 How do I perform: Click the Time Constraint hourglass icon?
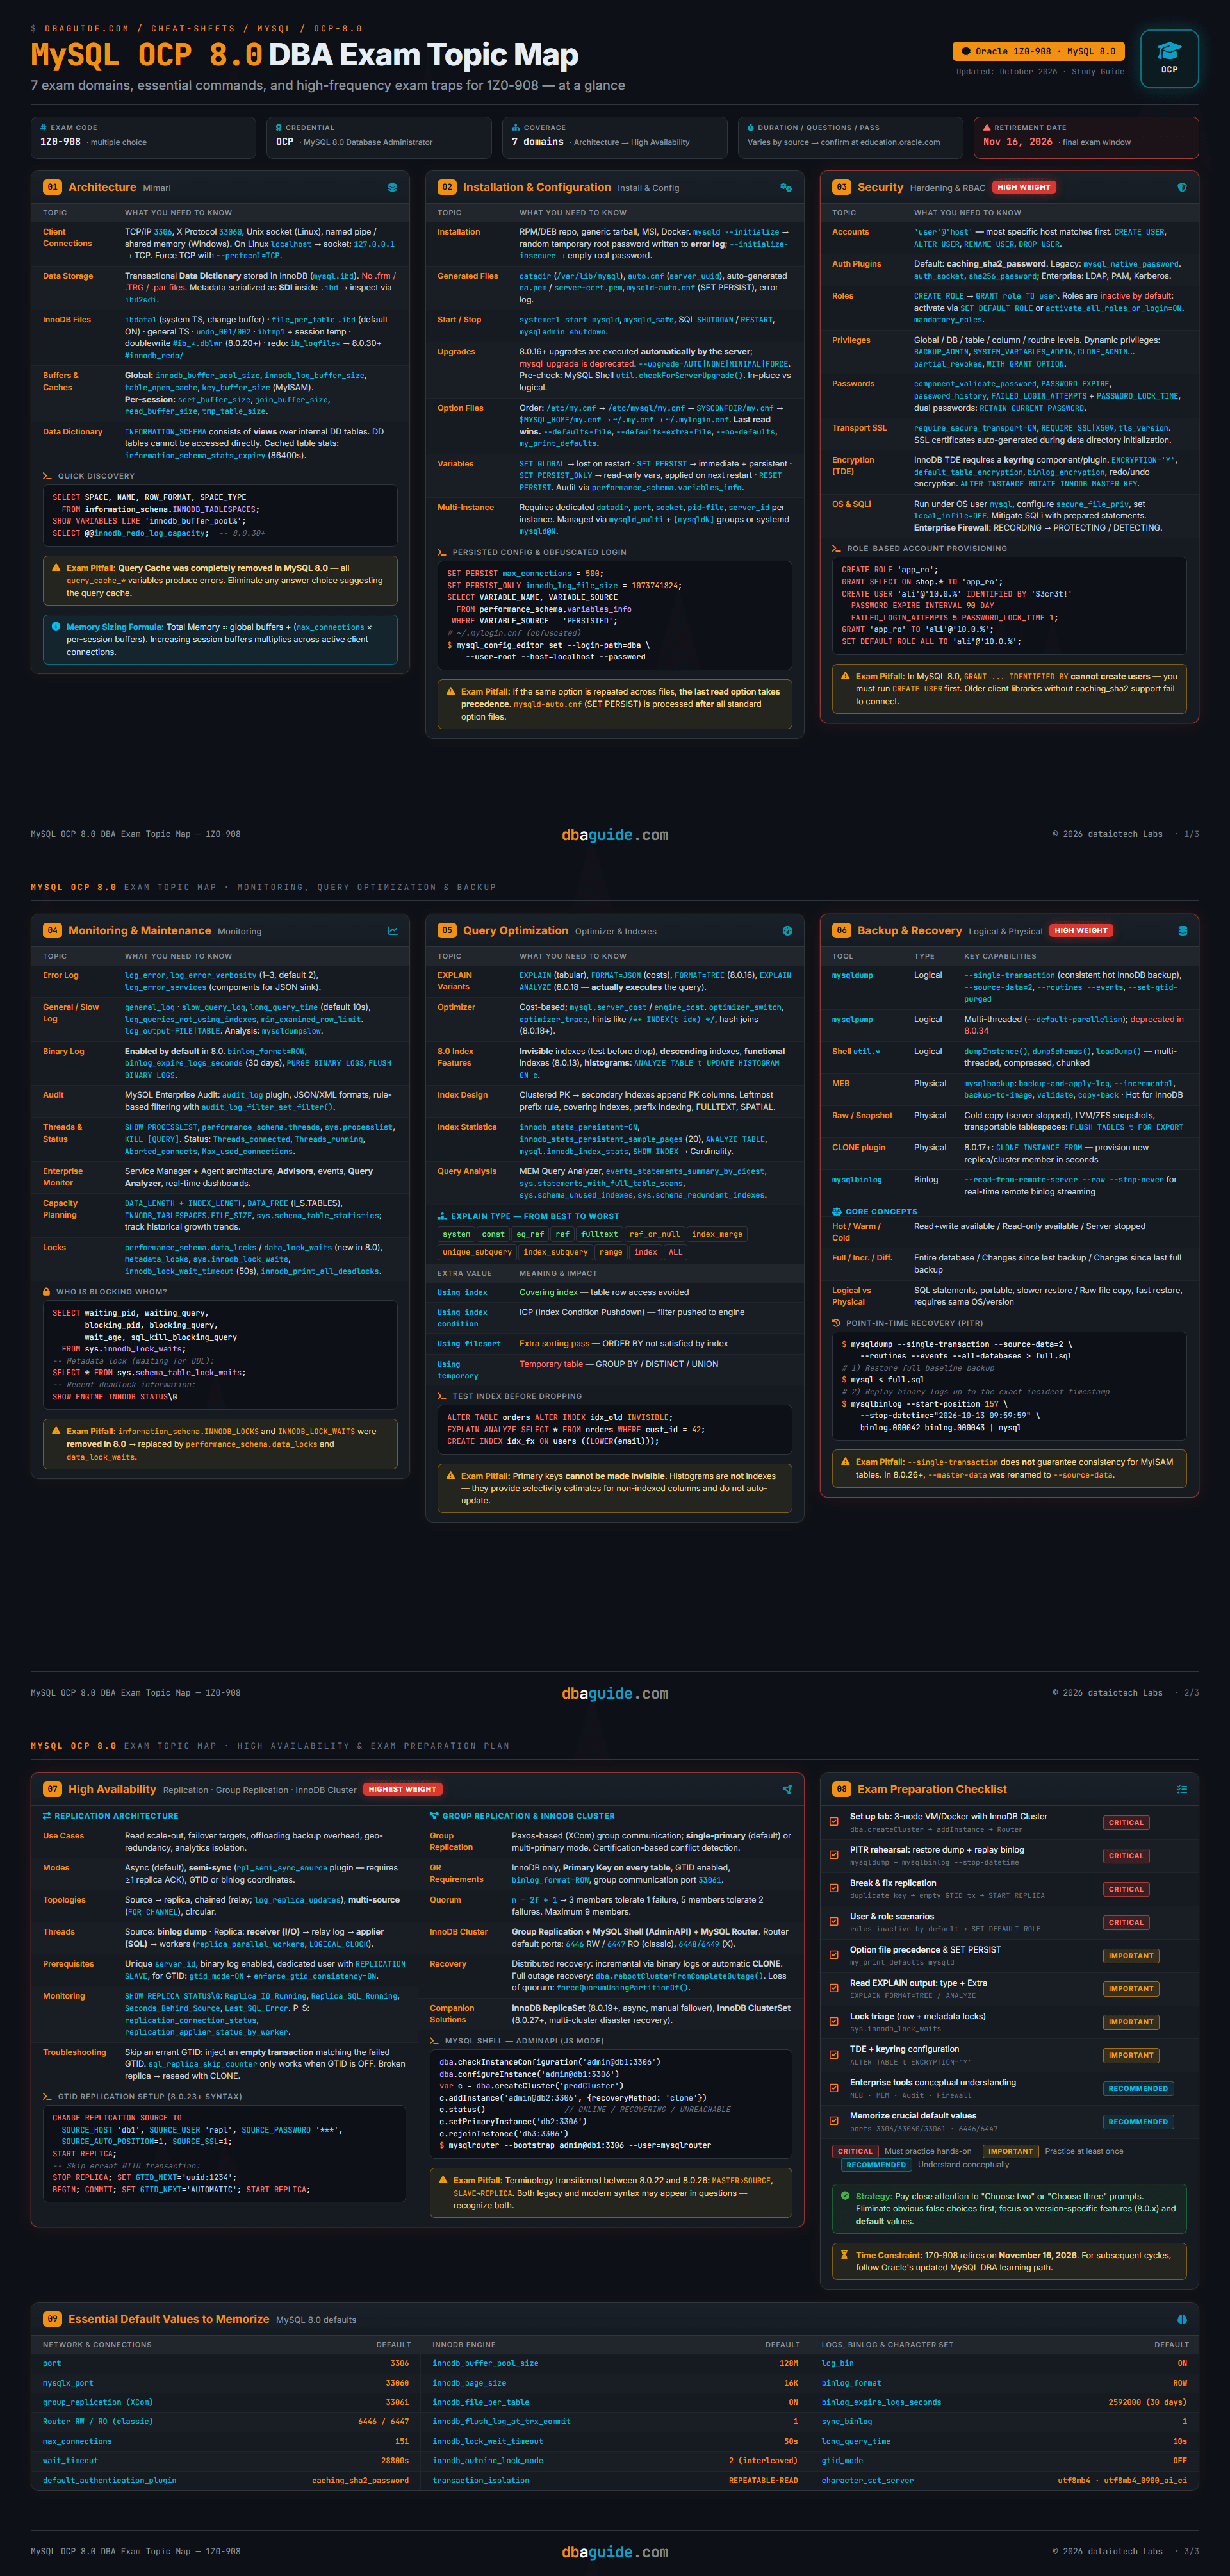pyautogui.click(x=845, y=2255)
